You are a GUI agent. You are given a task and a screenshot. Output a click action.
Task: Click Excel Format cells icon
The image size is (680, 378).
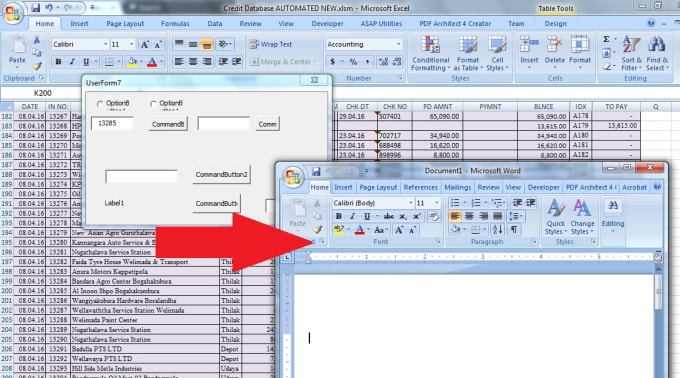(x=580, y=46)
